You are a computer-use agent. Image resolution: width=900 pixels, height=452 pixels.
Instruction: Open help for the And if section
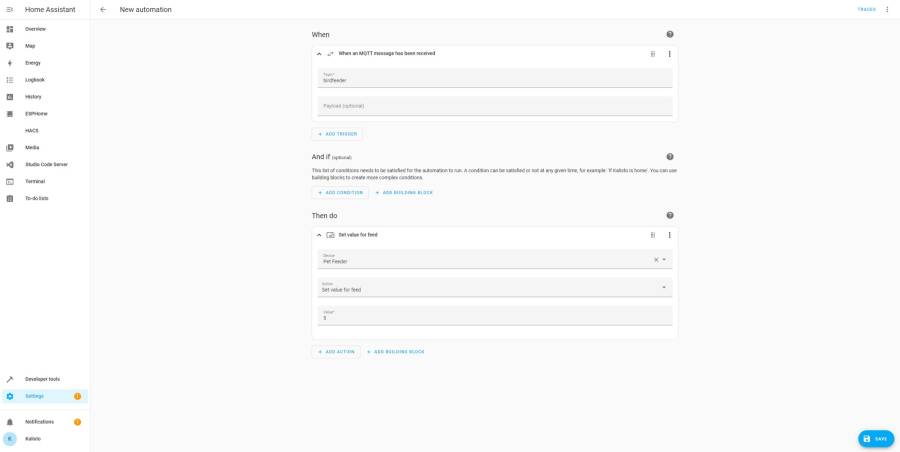pos(670,157)
